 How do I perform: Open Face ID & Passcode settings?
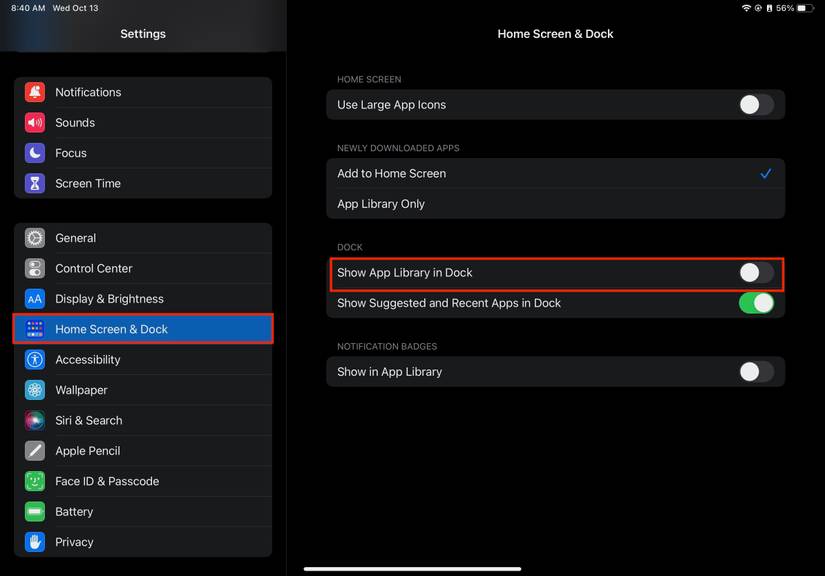107,481
